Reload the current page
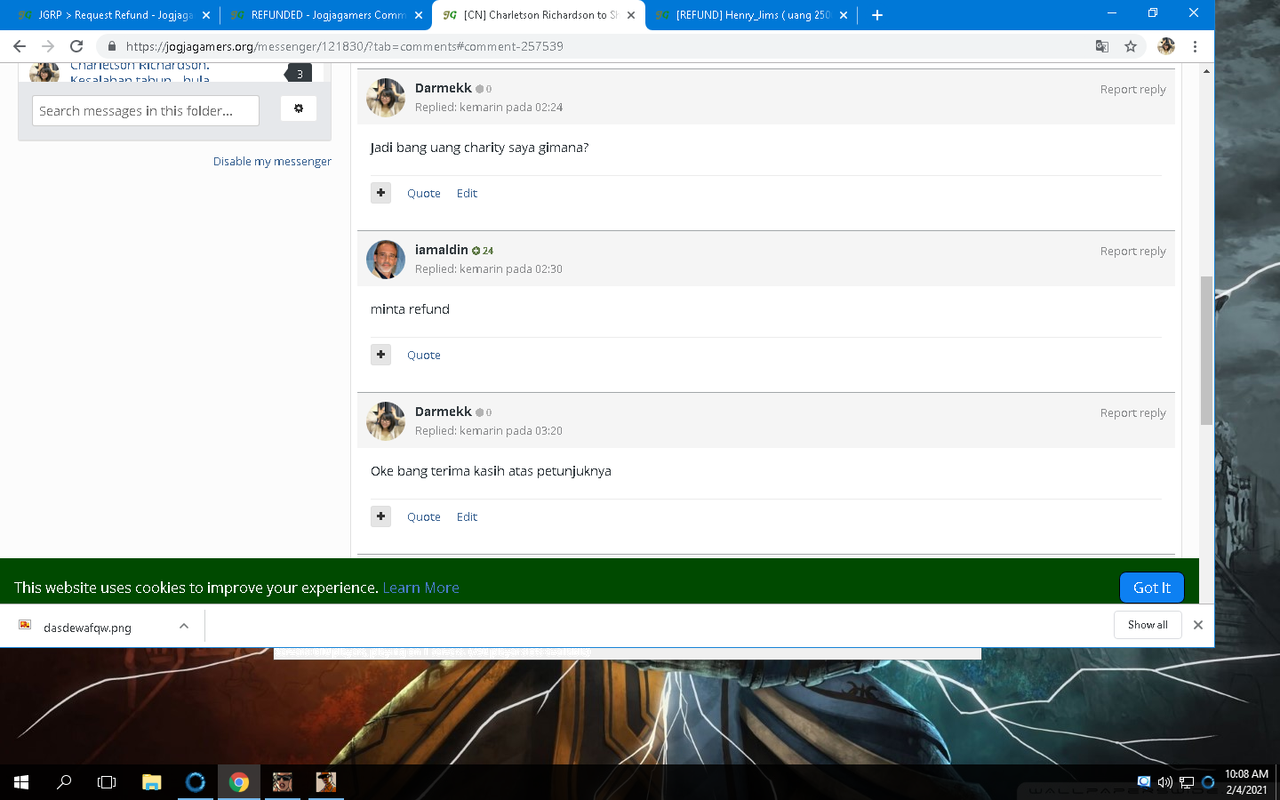Screen dimensions: 1280x800 [x=76, y=46]
